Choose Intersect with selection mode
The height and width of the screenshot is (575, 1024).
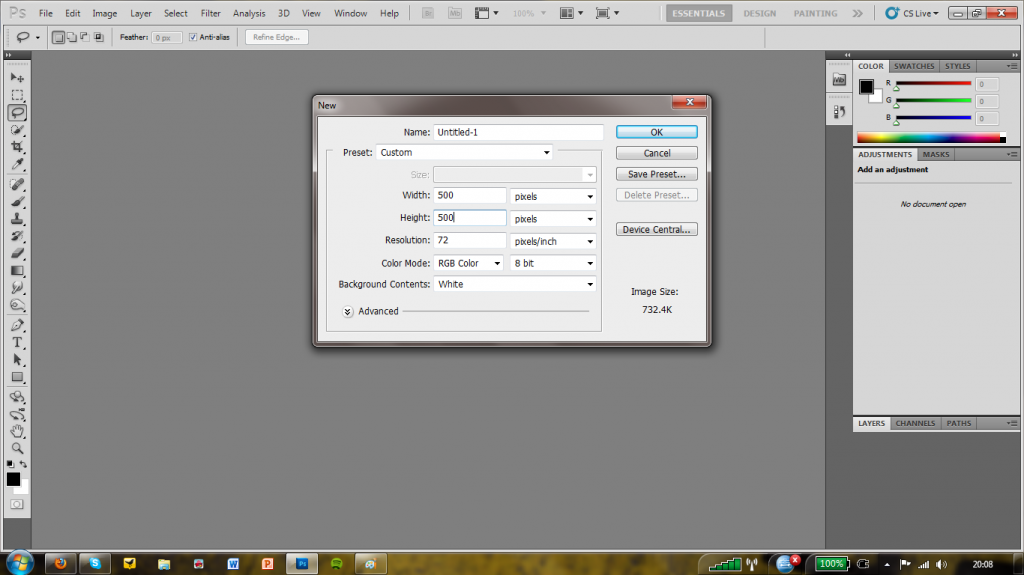(99, 37)
